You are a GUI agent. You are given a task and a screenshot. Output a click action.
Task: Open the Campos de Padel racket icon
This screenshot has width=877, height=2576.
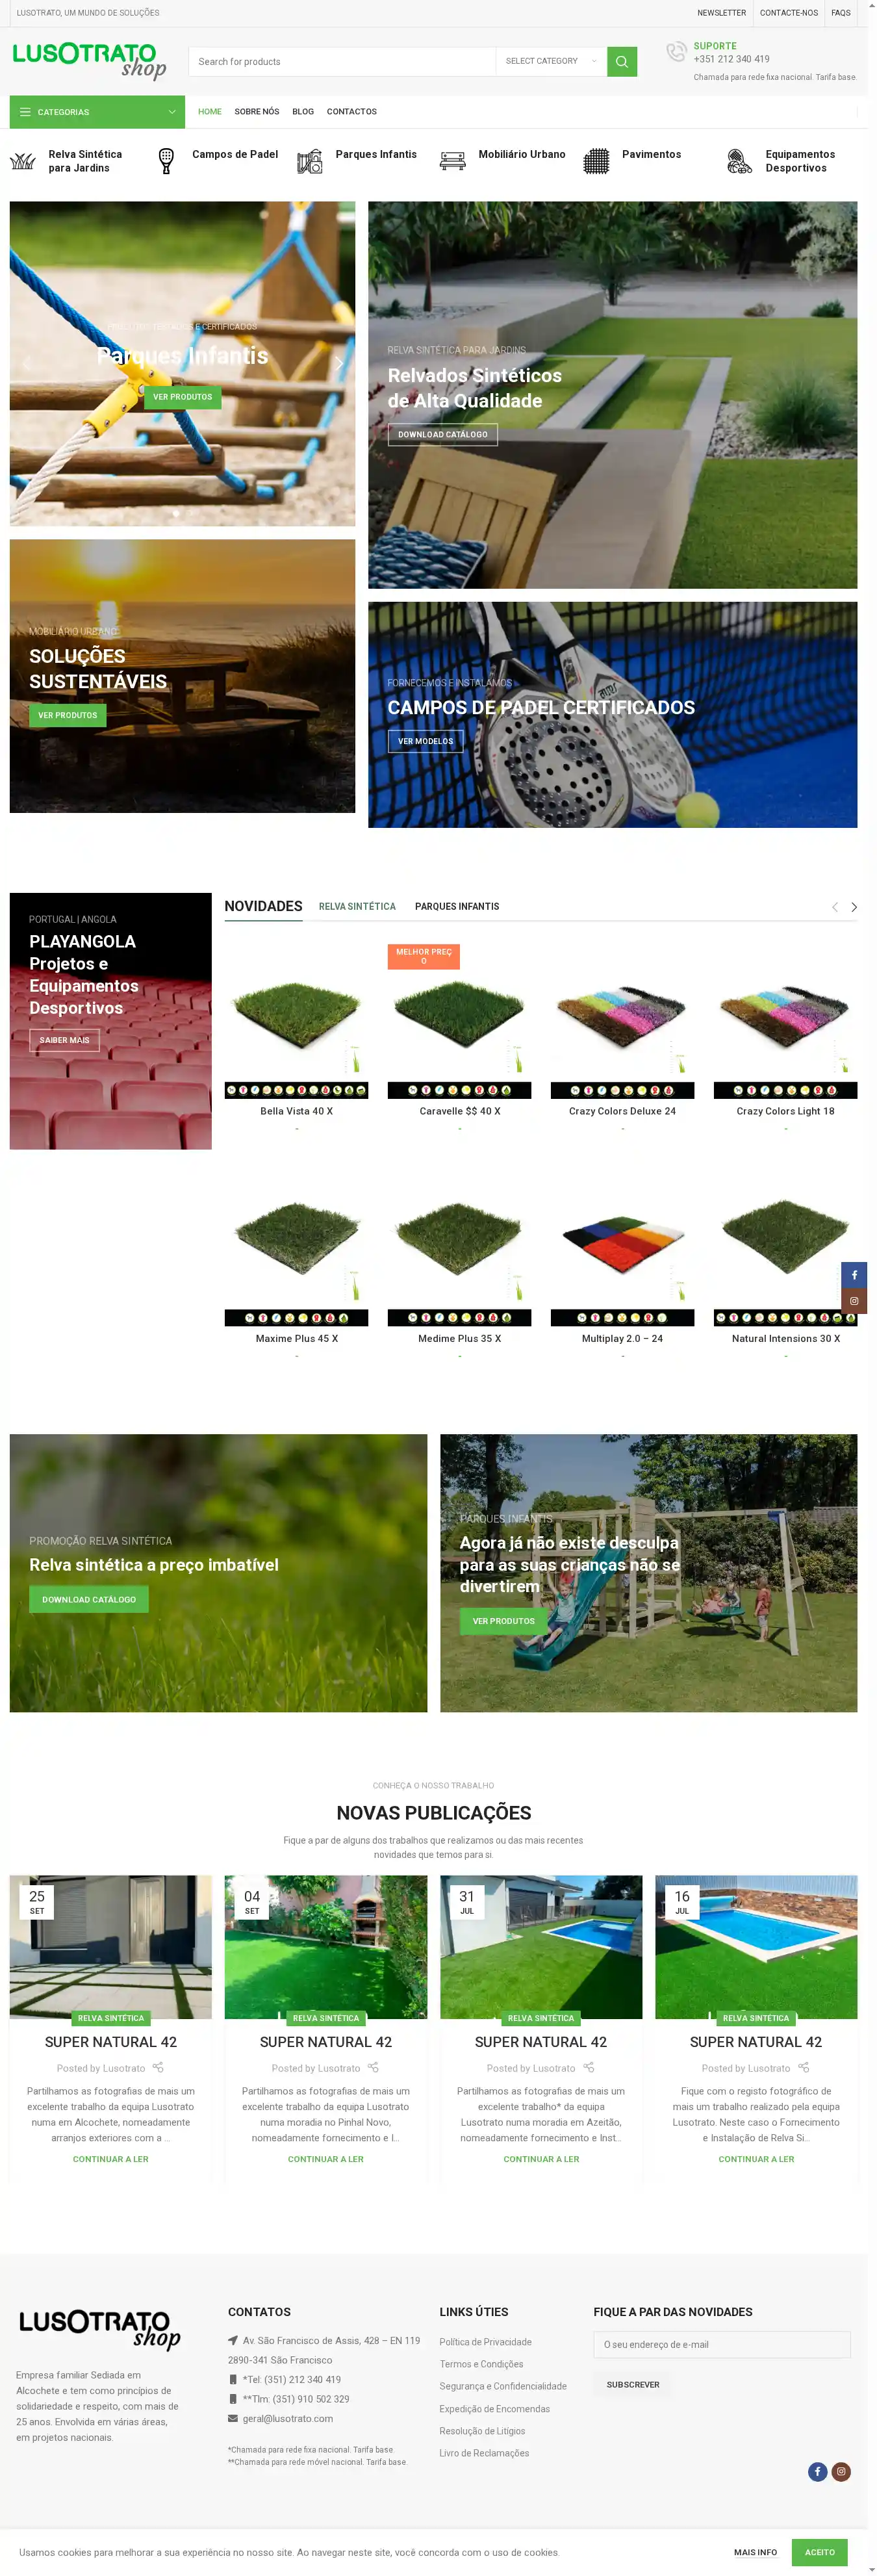click(x=166, y=161)
